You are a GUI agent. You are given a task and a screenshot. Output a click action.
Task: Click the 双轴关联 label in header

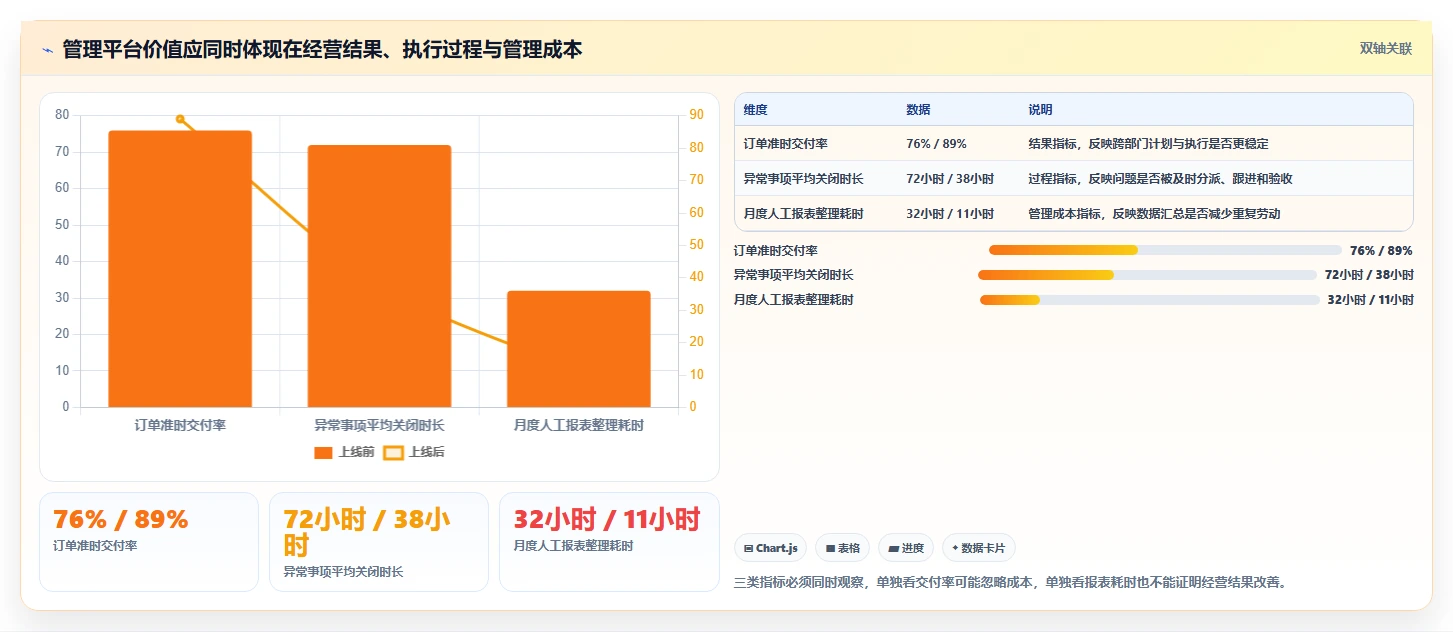(1385, 49)
